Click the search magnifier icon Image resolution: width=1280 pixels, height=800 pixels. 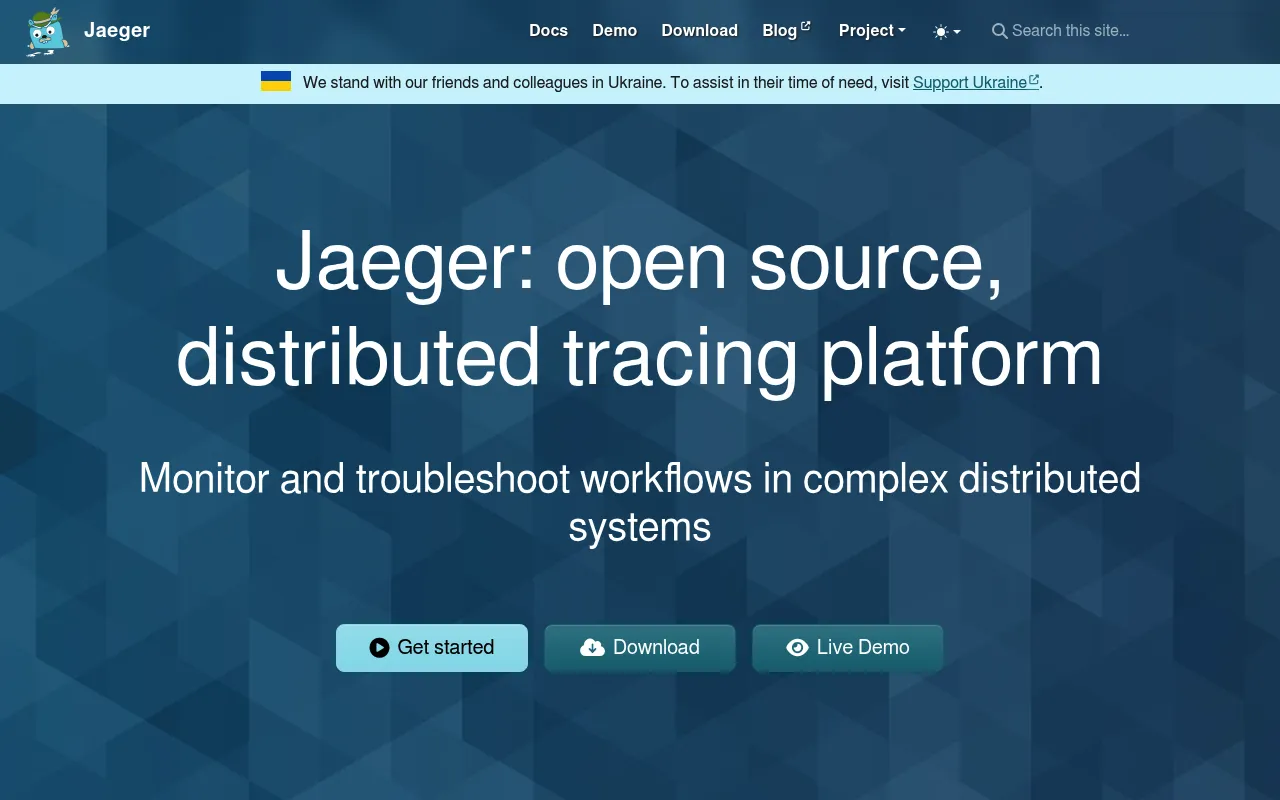[999, 31]
